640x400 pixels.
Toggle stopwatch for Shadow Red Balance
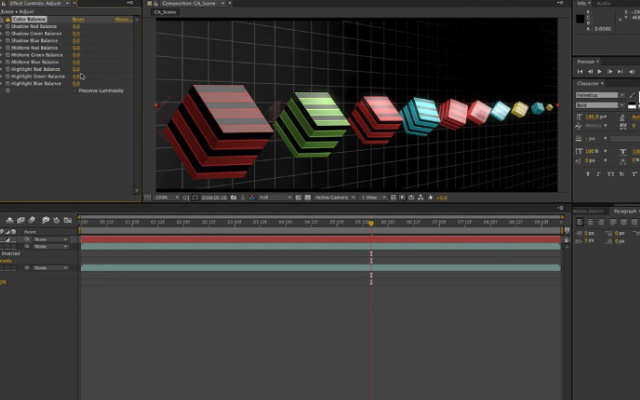8,27
